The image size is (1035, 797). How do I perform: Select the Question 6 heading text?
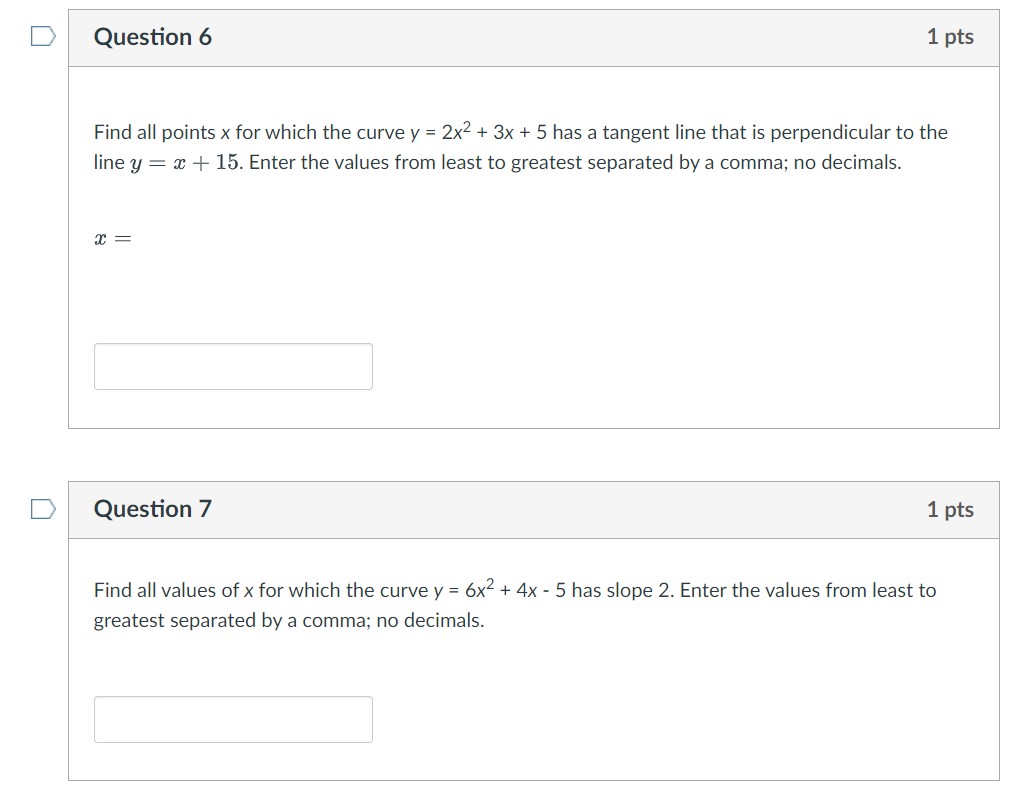[152, 36]
